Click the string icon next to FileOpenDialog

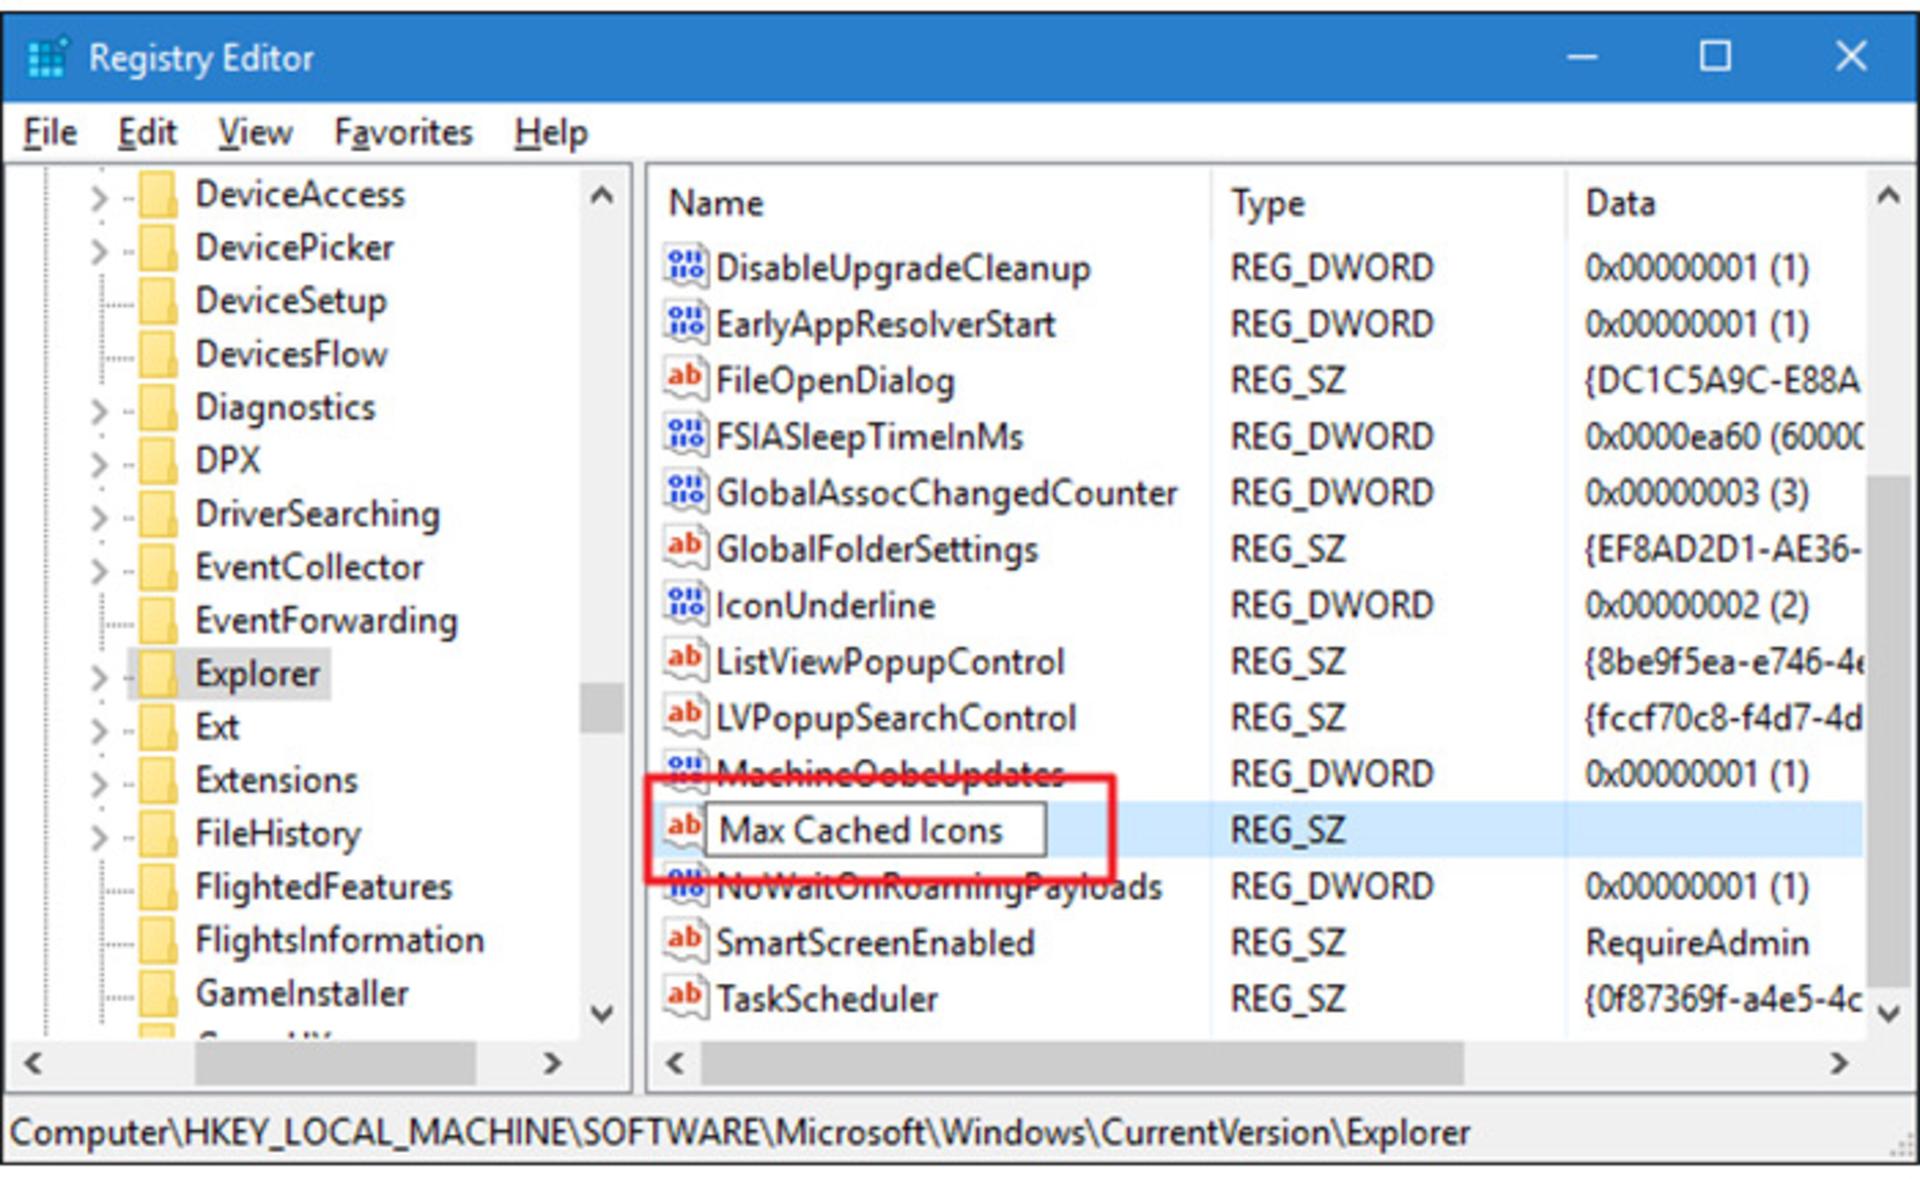686,379
